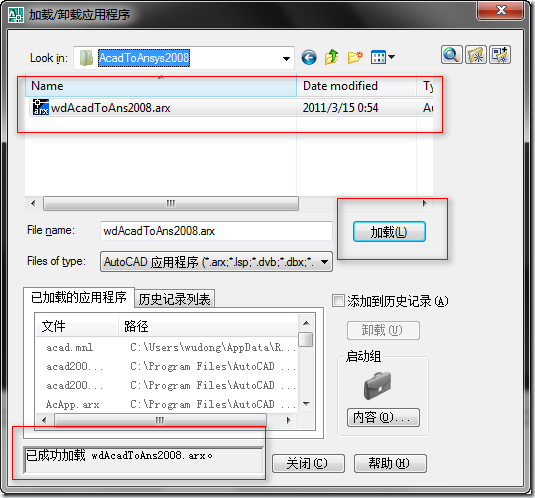Click the AcadToAnsys2008 folder icon
The height and width of the screenshot is (498, 535).
coord(86,58)
